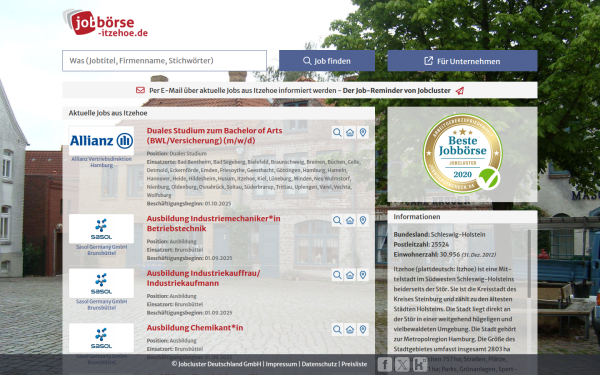Click the Informationen panel scrollbar
Screen dimensions: 600x375
tap(529, 264)
